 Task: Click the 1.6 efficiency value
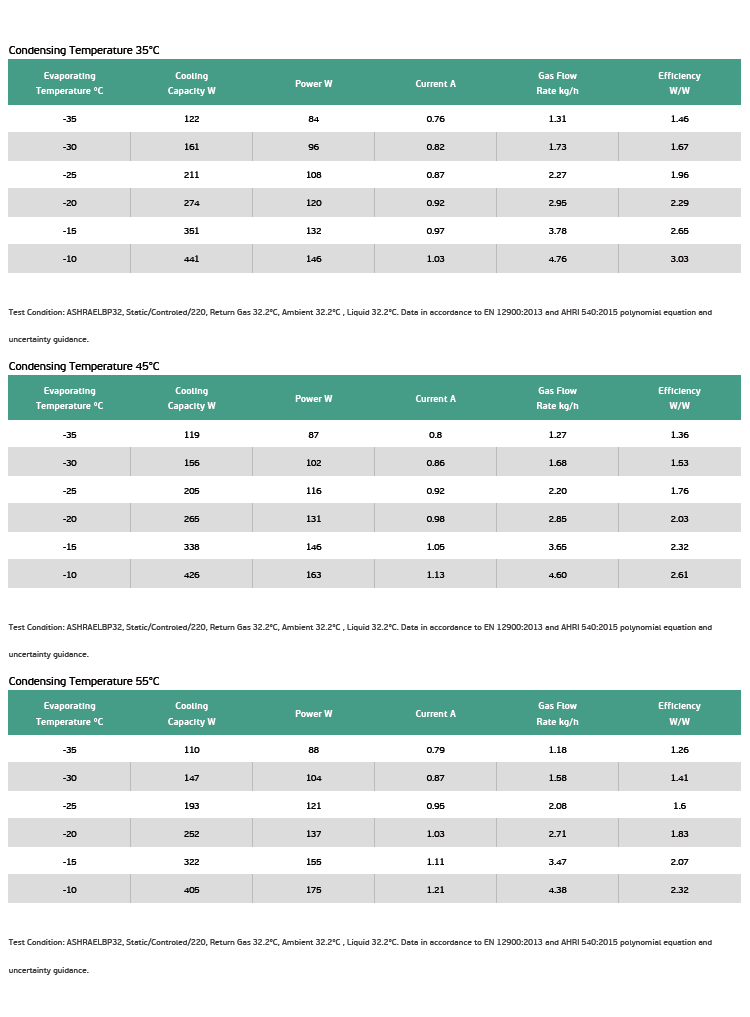click(x=679, y=806)
